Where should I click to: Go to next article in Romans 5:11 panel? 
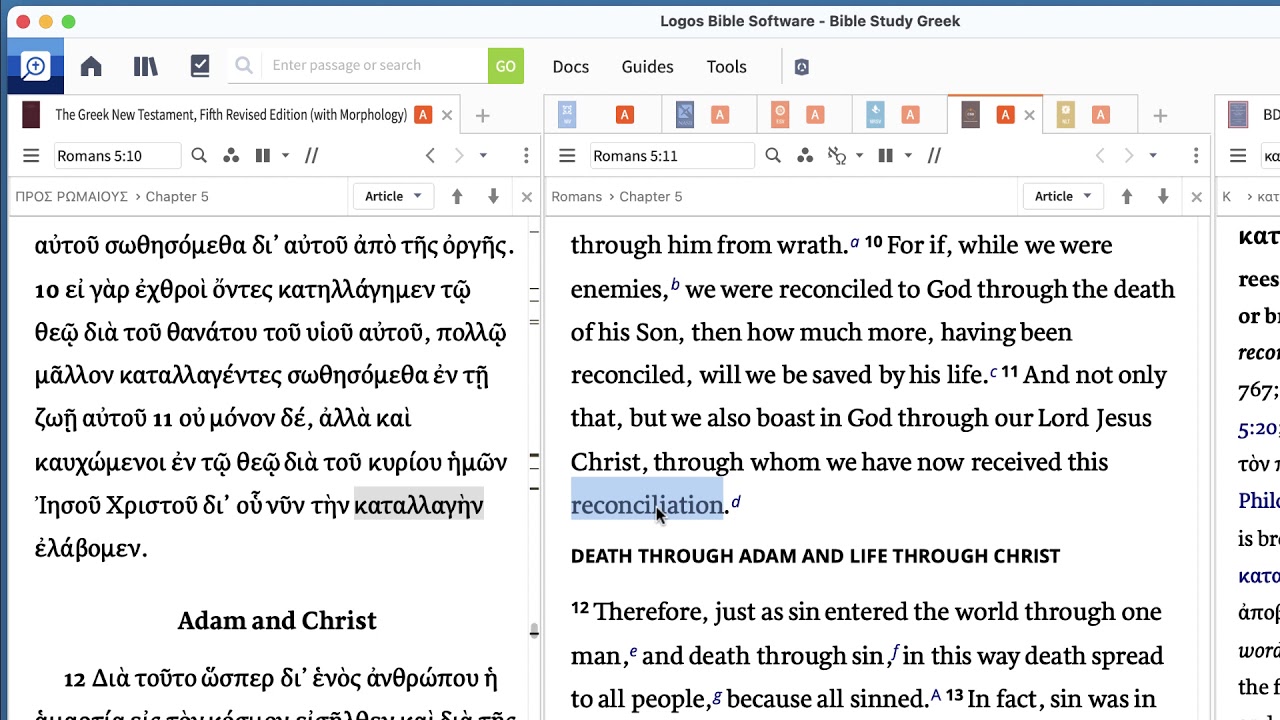pos(1163,197)
